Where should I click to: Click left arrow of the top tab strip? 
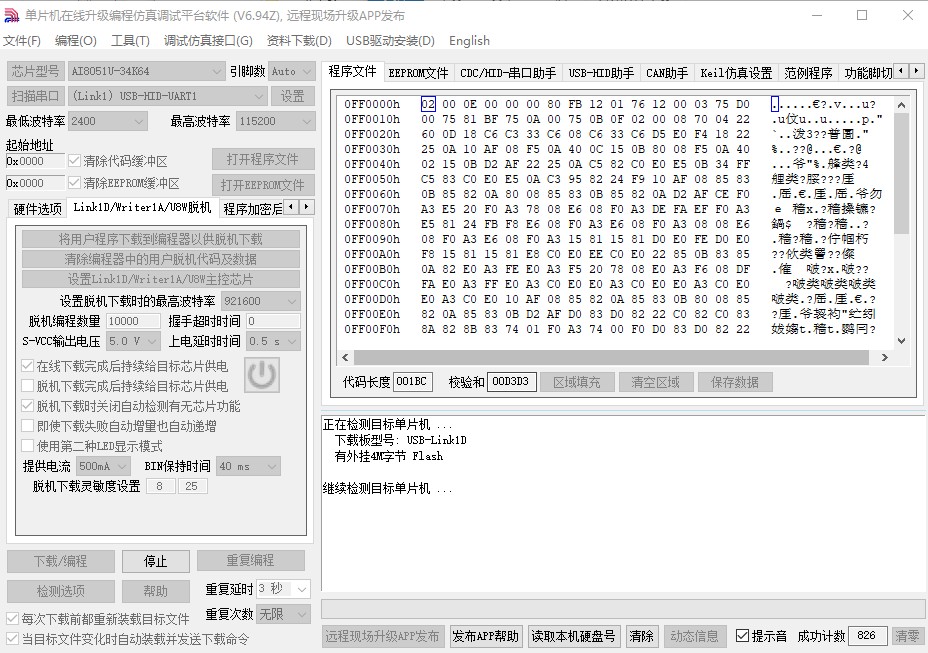click(x=901, y=70)
